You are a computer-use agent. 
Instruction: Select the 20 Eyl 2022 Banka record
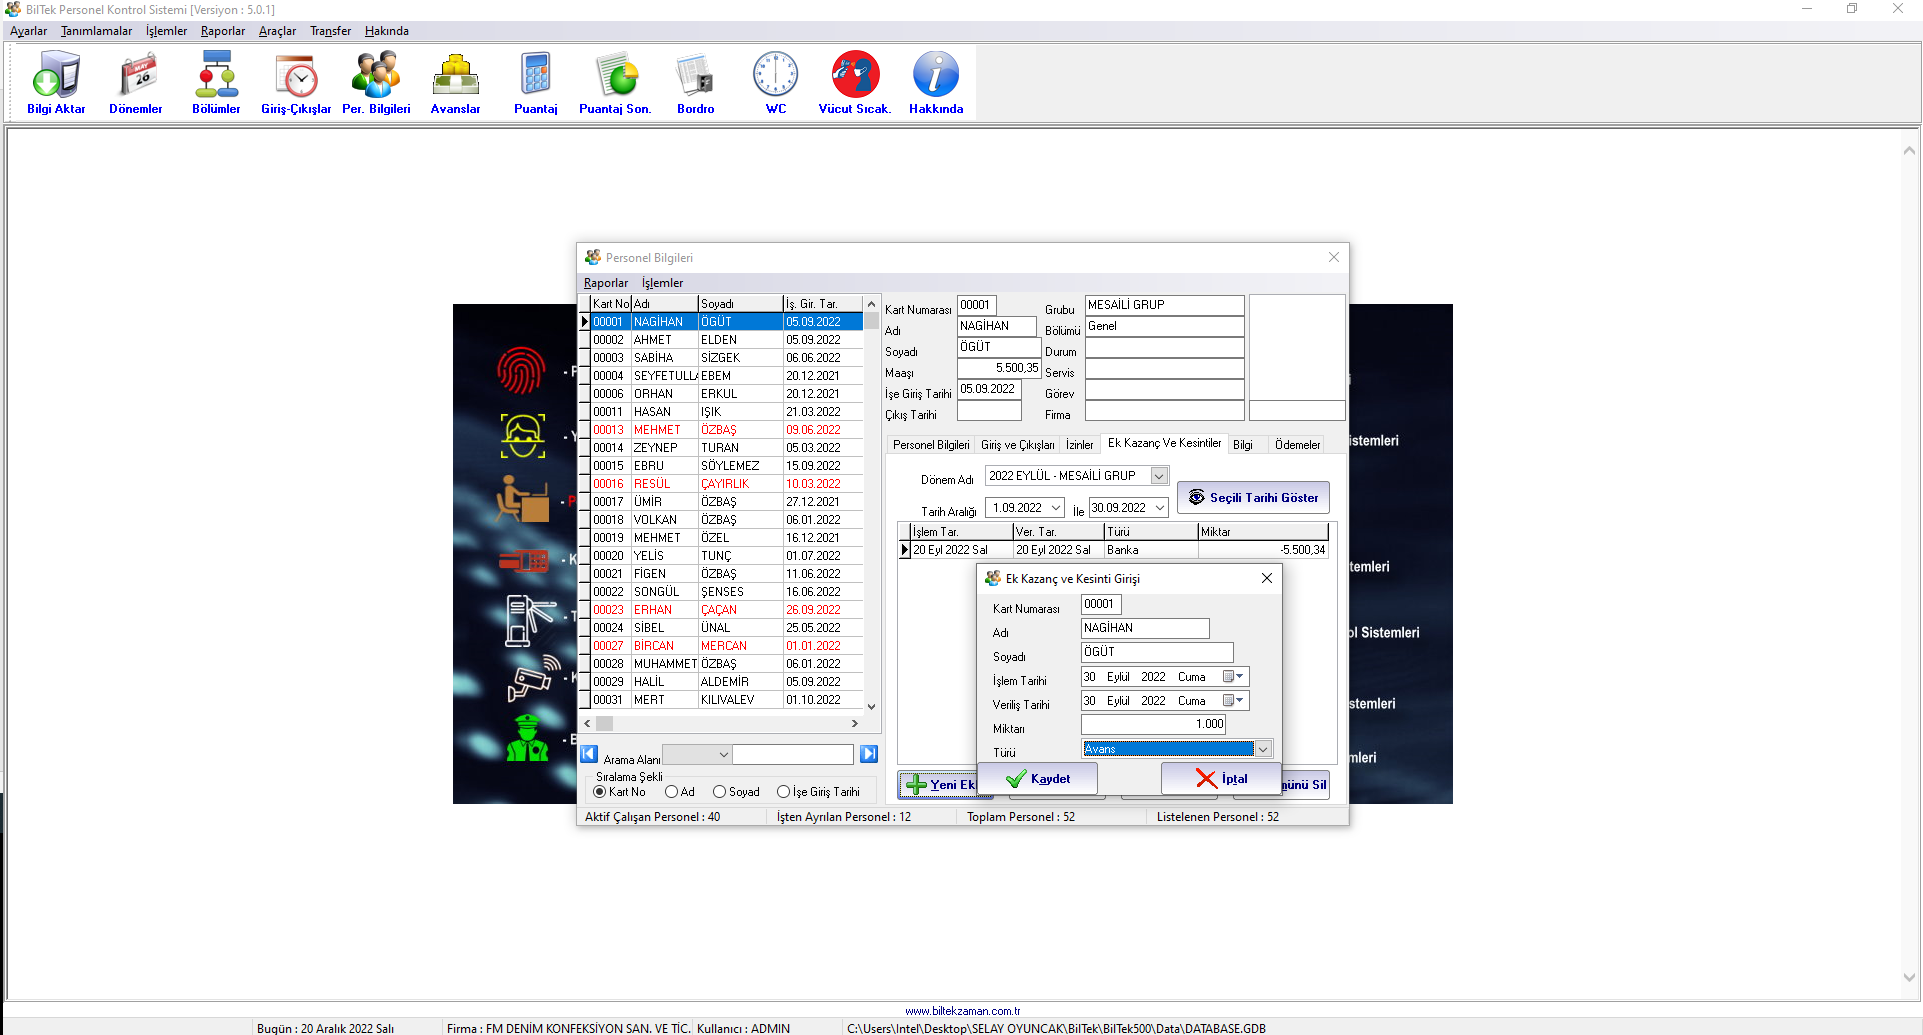coord(1114,550)
